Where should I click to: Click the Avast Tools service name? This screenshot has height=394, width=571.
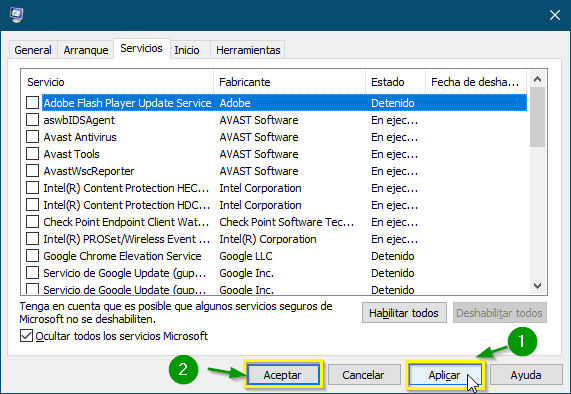(x=71, y=154)
